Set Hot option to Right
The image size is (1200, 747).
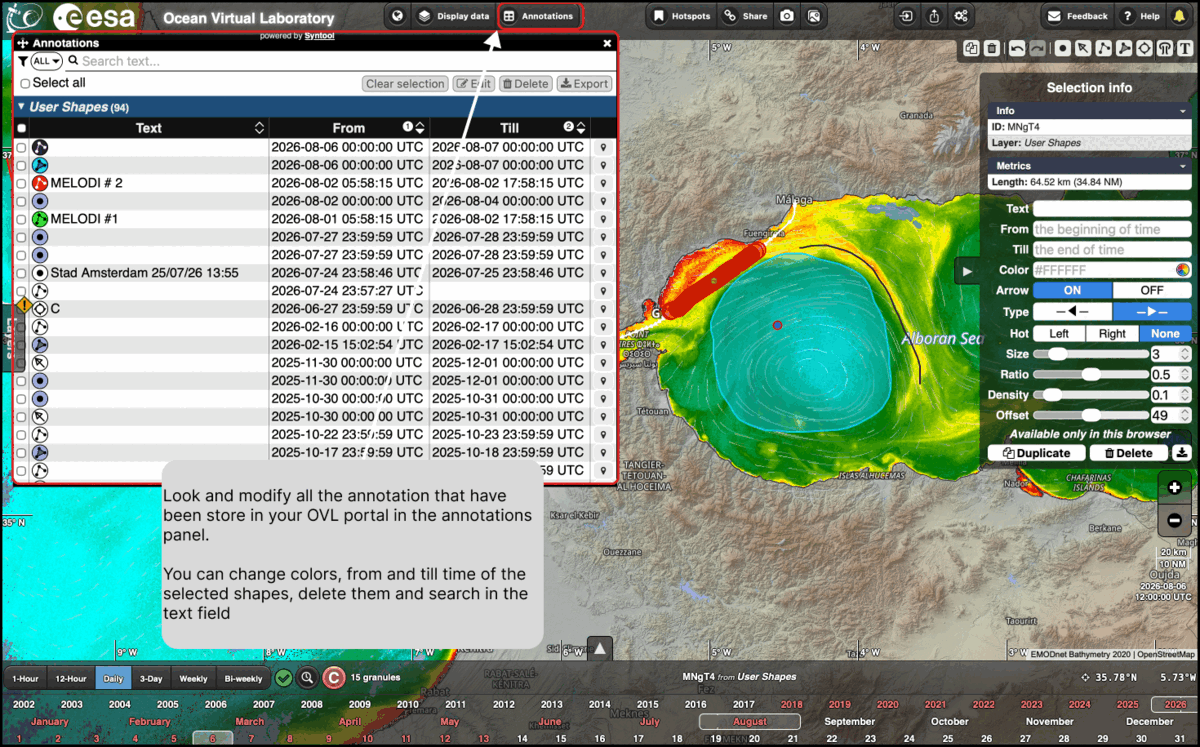click(x=1112, y=334)
